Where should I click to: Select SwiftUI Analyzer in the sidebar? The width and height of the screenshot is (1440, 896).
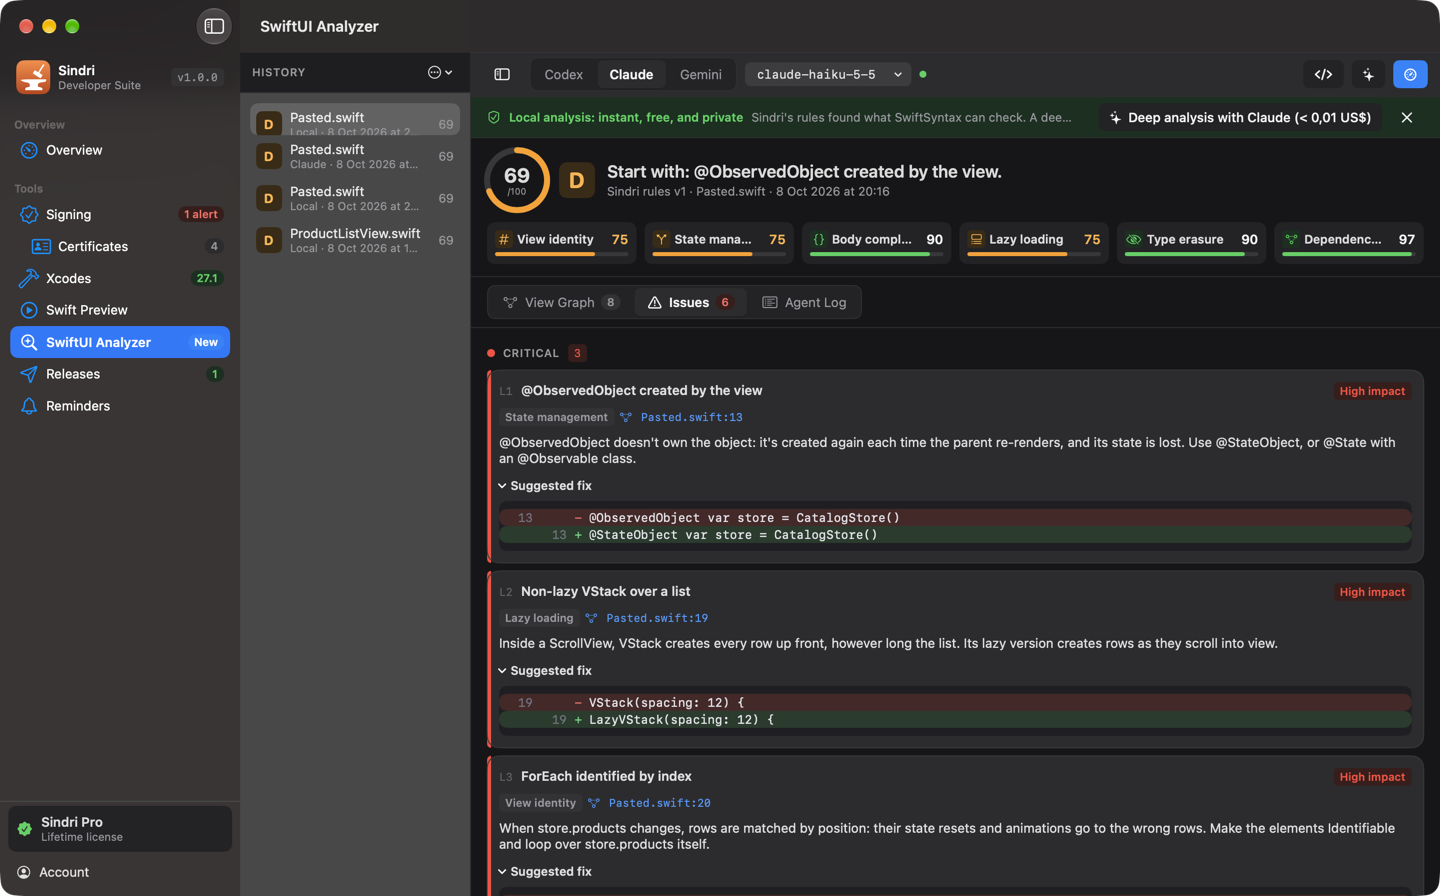120,342
